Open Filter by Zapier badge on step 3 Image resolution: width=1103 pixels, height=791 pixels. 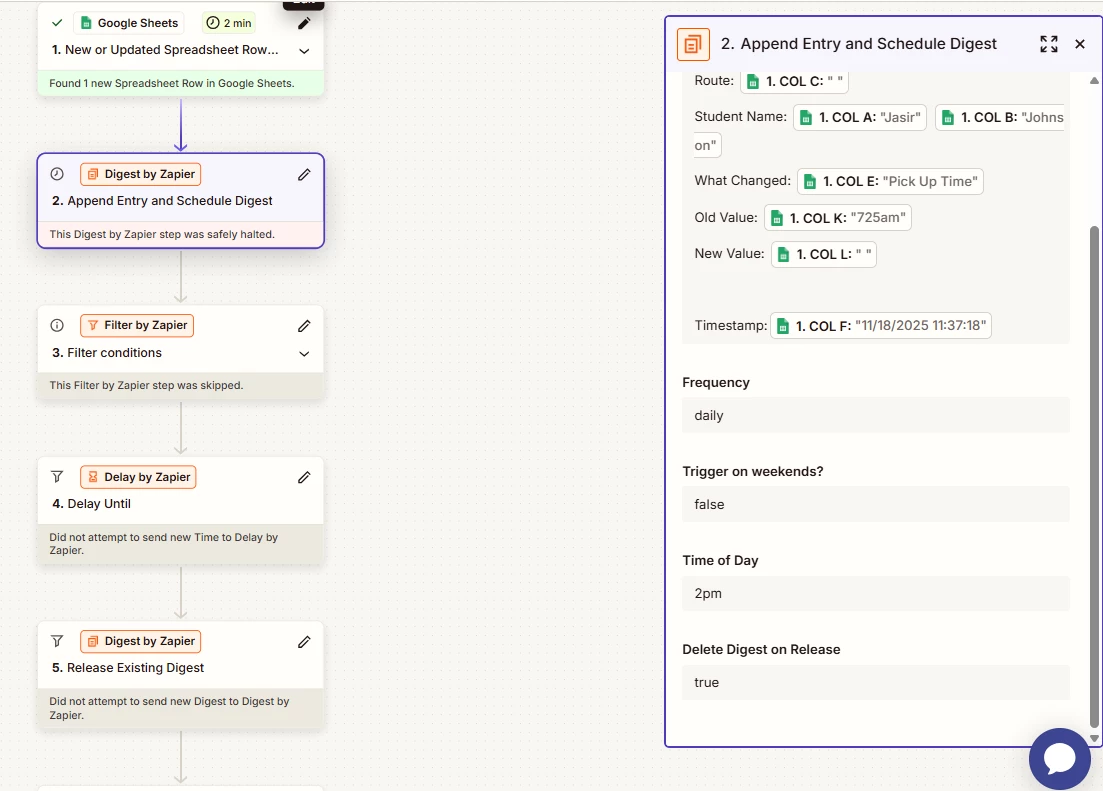tap(137, 325)
